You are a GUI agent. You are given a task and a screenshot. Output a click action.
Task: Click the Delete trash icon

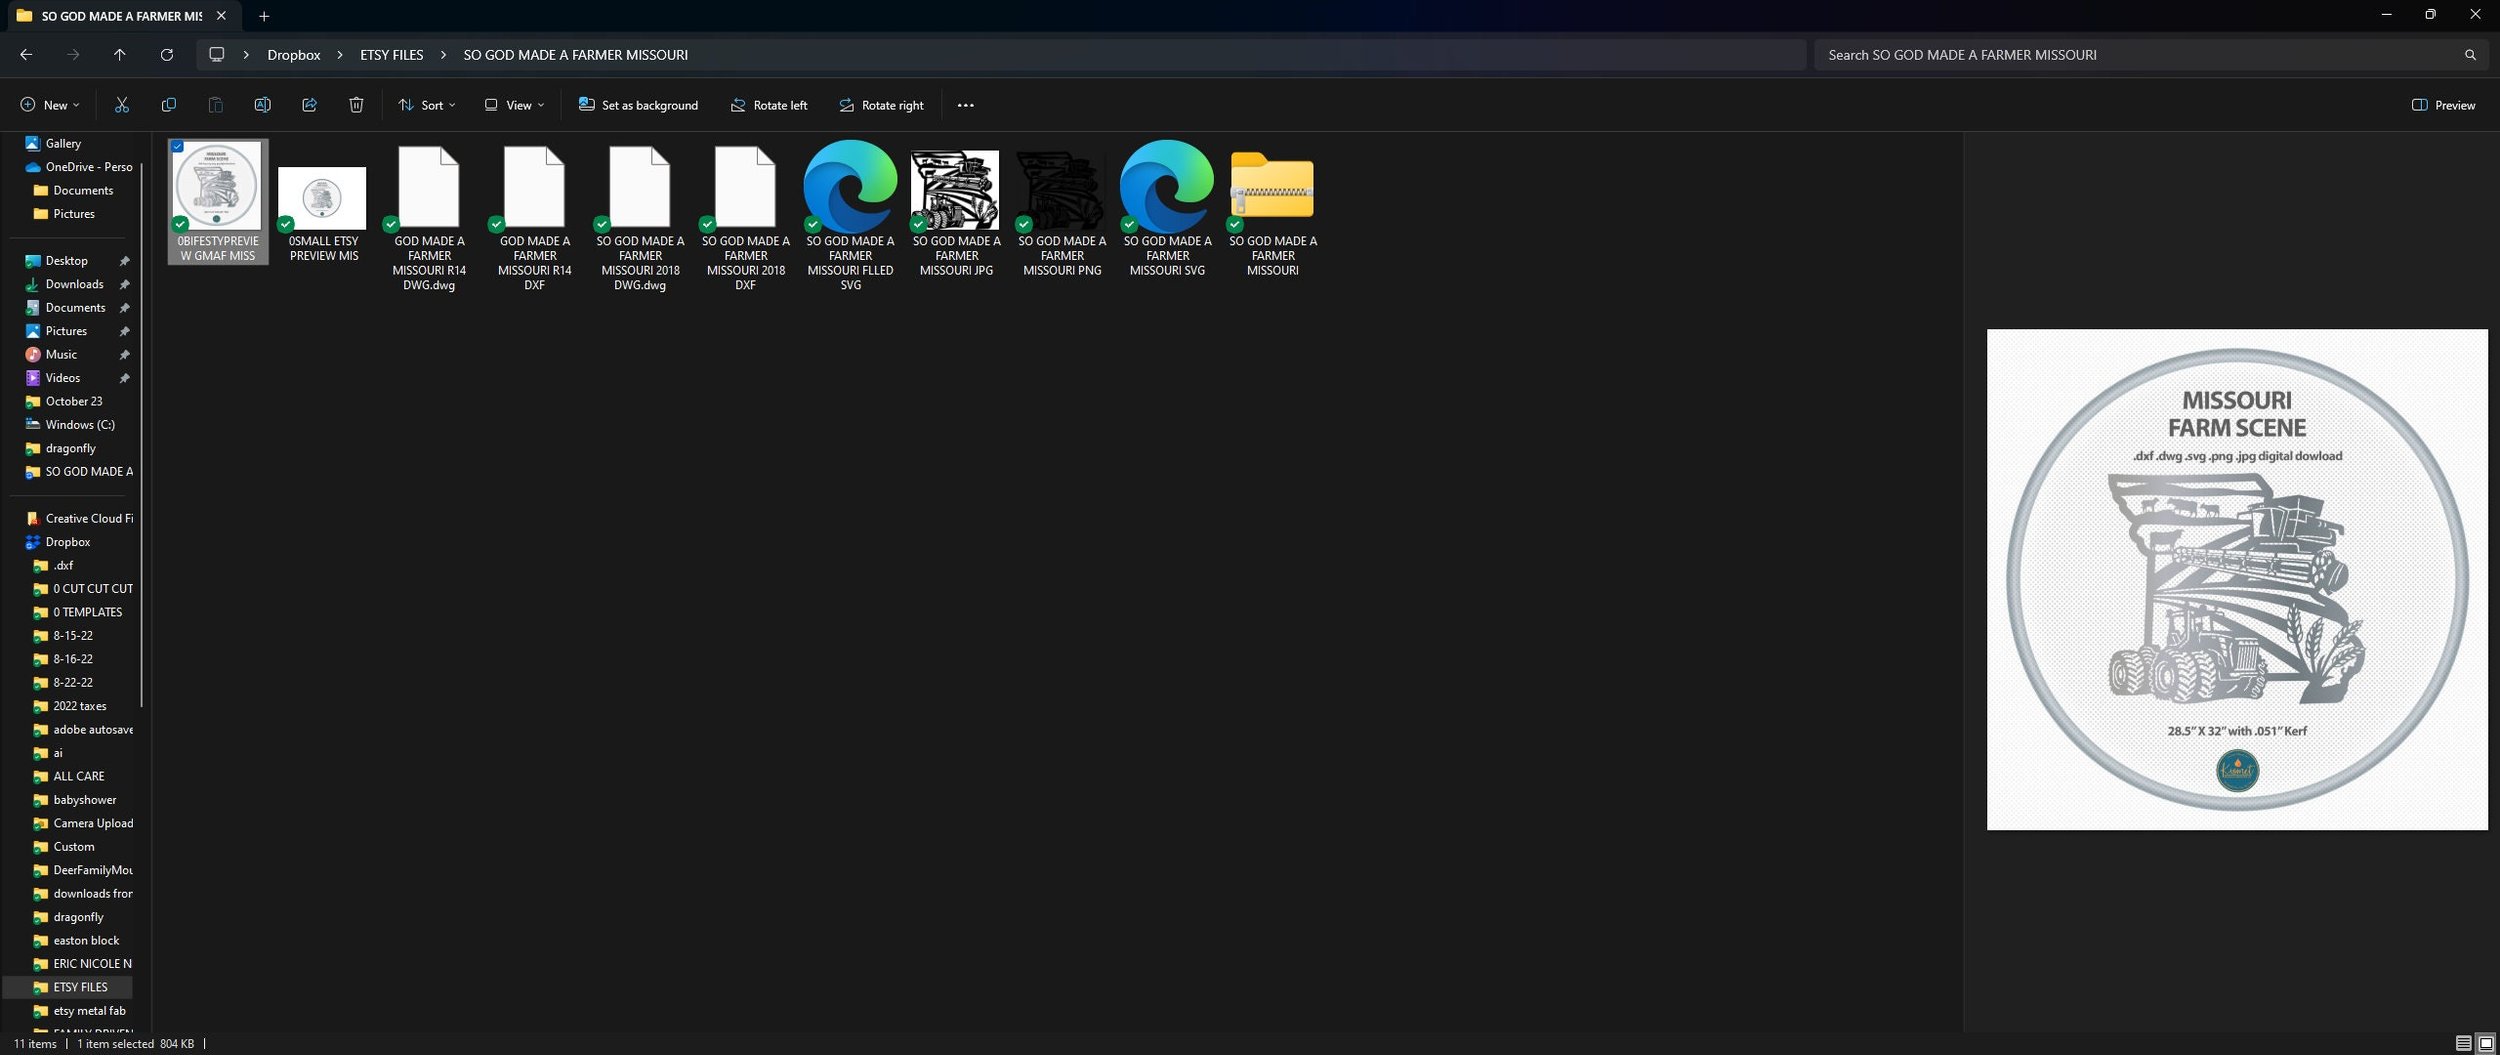click(356, 105)
